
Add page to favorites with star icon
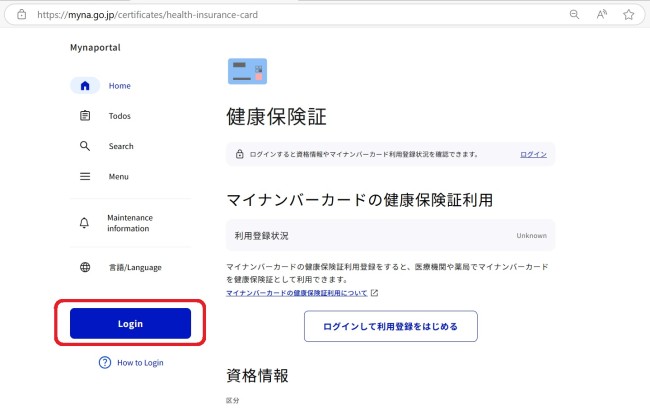[629, 15]
